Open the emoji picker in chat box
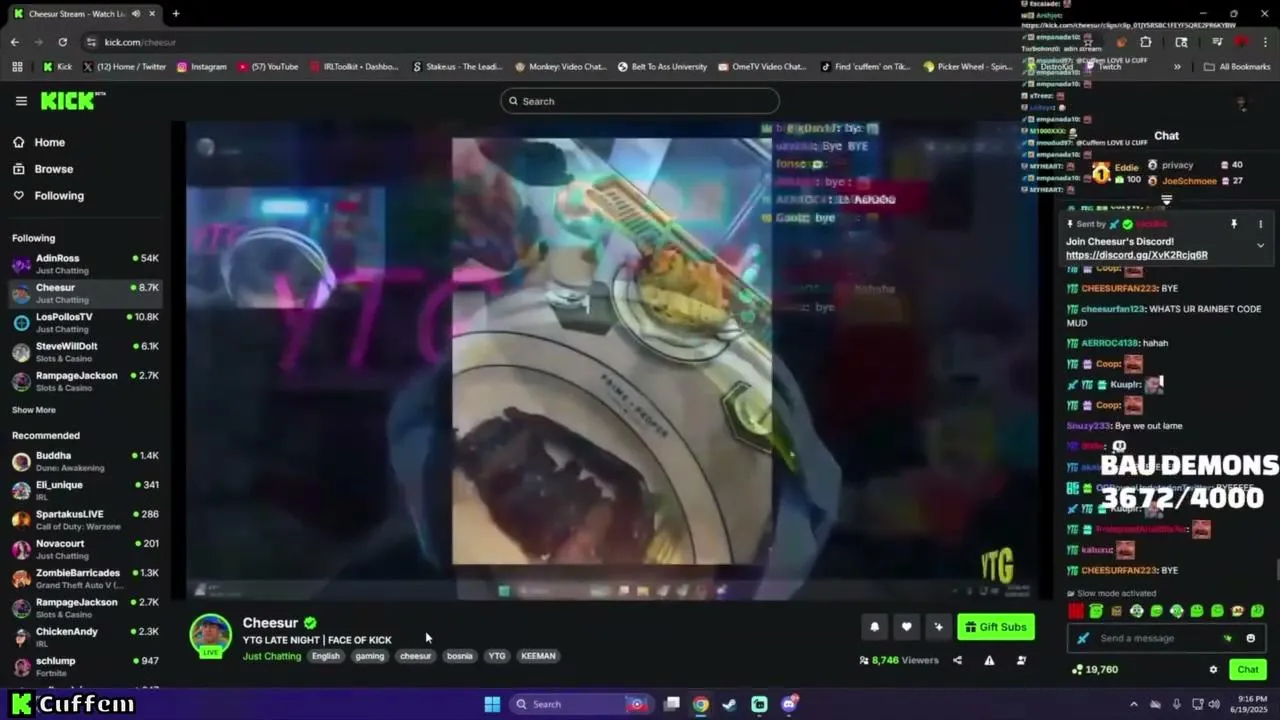Viewport: 1280px width, 720px height. point(1250,638)
